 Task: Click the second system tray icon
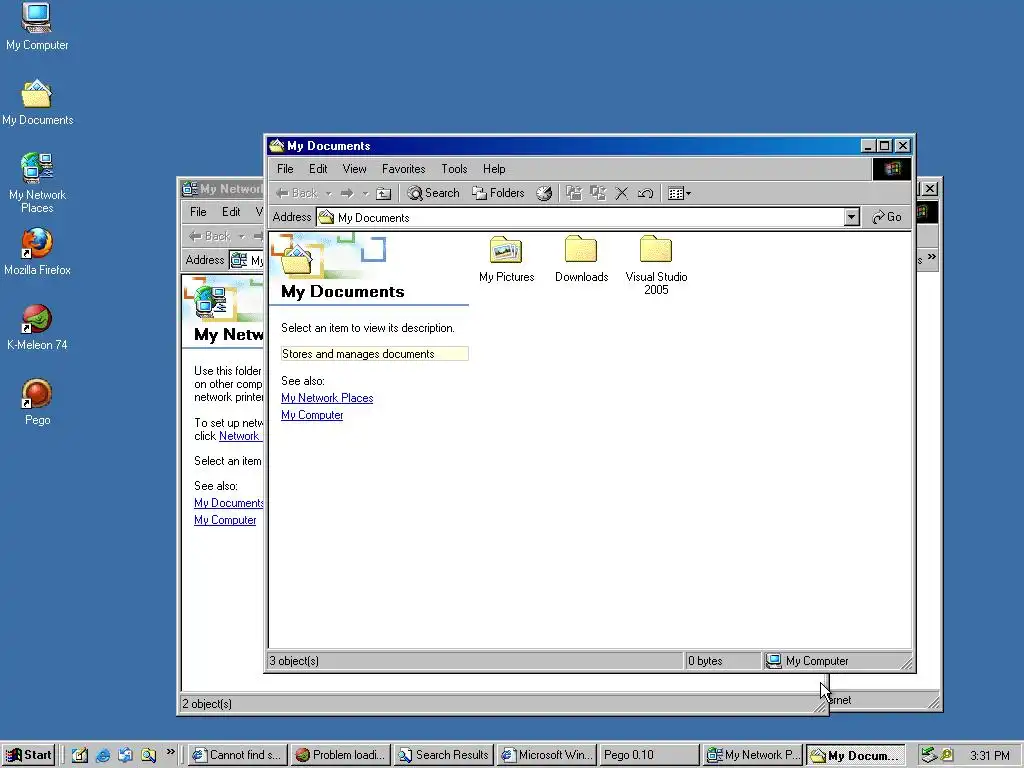point(946,756)
